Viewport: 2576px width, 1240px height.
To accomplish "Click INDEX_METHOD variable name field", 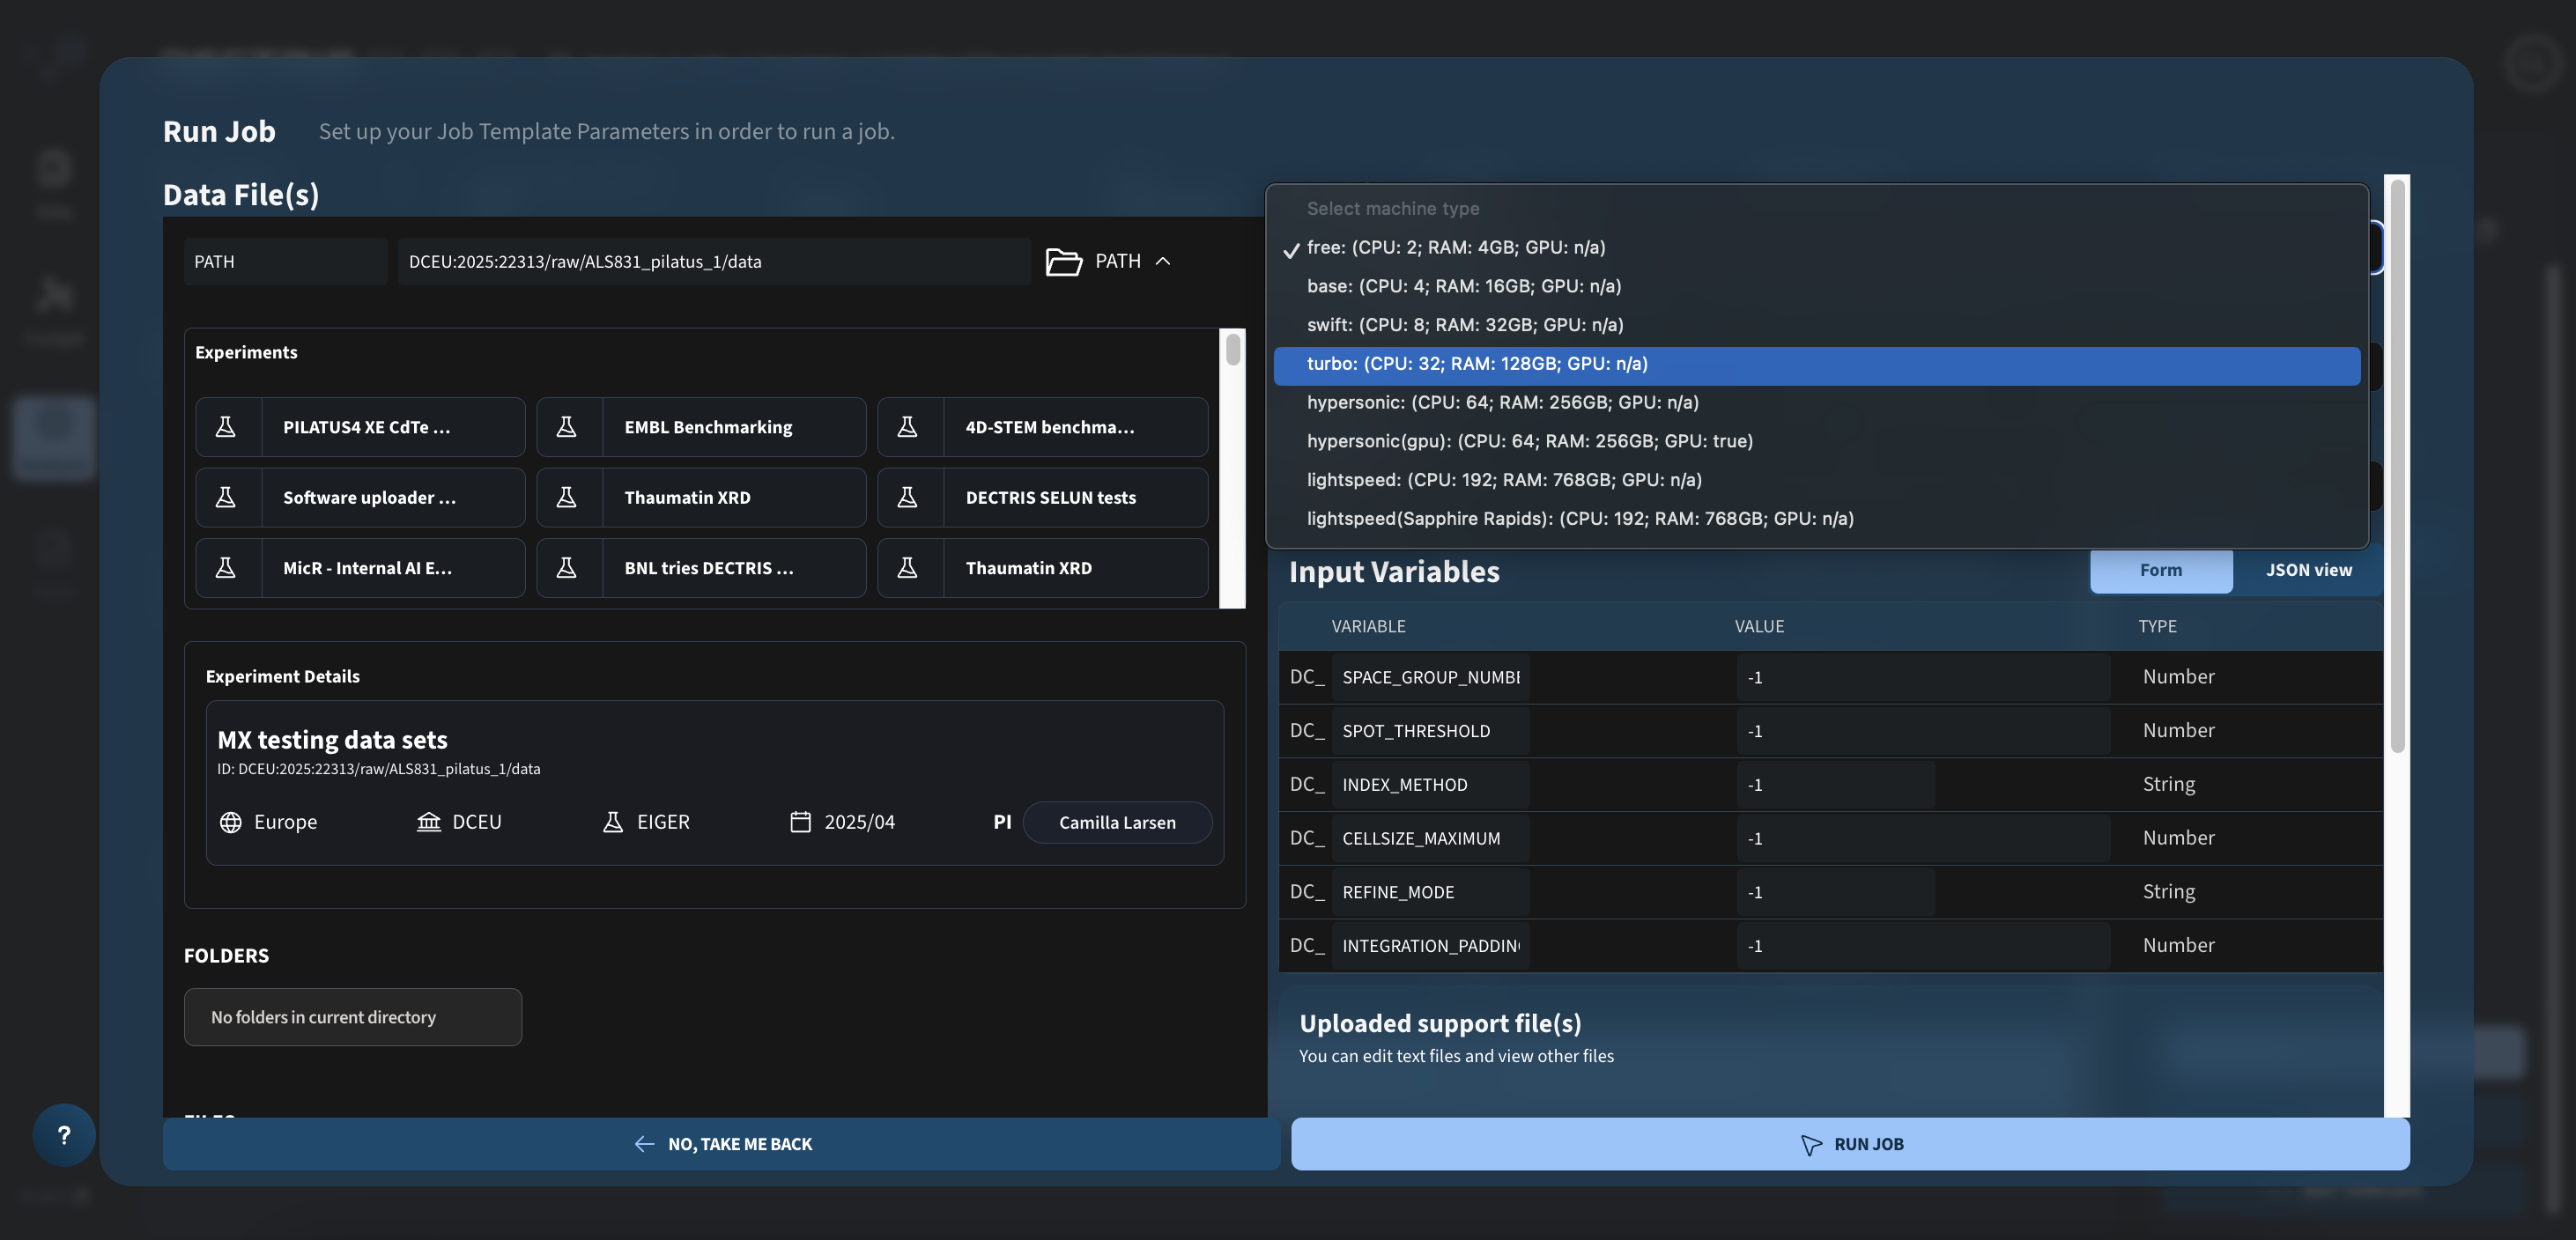I will (1430, 785).
